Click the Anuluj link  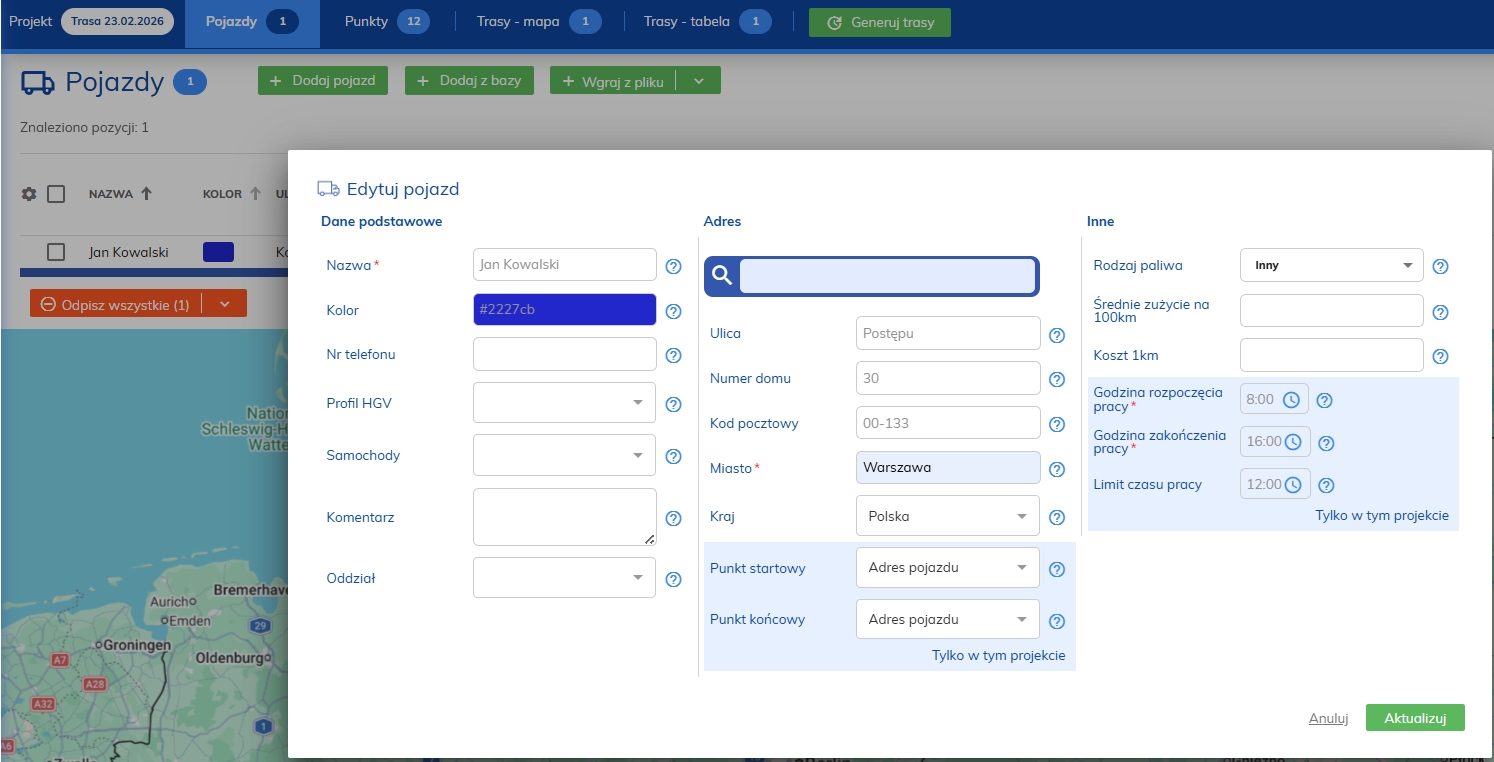tap(1328, 718)
